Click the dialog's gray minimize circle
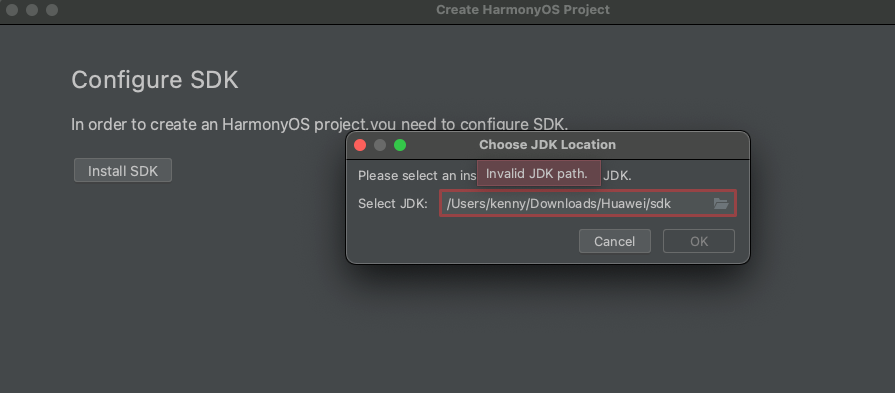Screen dimensions: 895x393 pos(380,145)
